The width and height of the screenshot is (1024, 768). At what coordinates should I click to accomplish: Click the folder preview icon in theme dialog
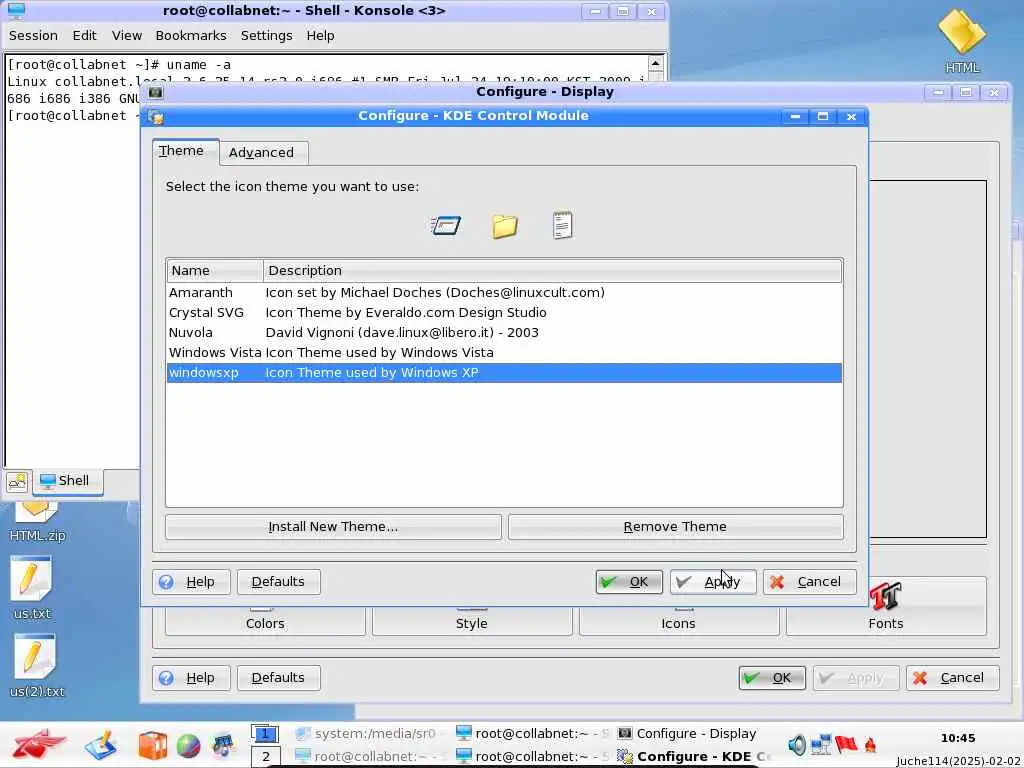pyautogui.click(x=505, y=226)
